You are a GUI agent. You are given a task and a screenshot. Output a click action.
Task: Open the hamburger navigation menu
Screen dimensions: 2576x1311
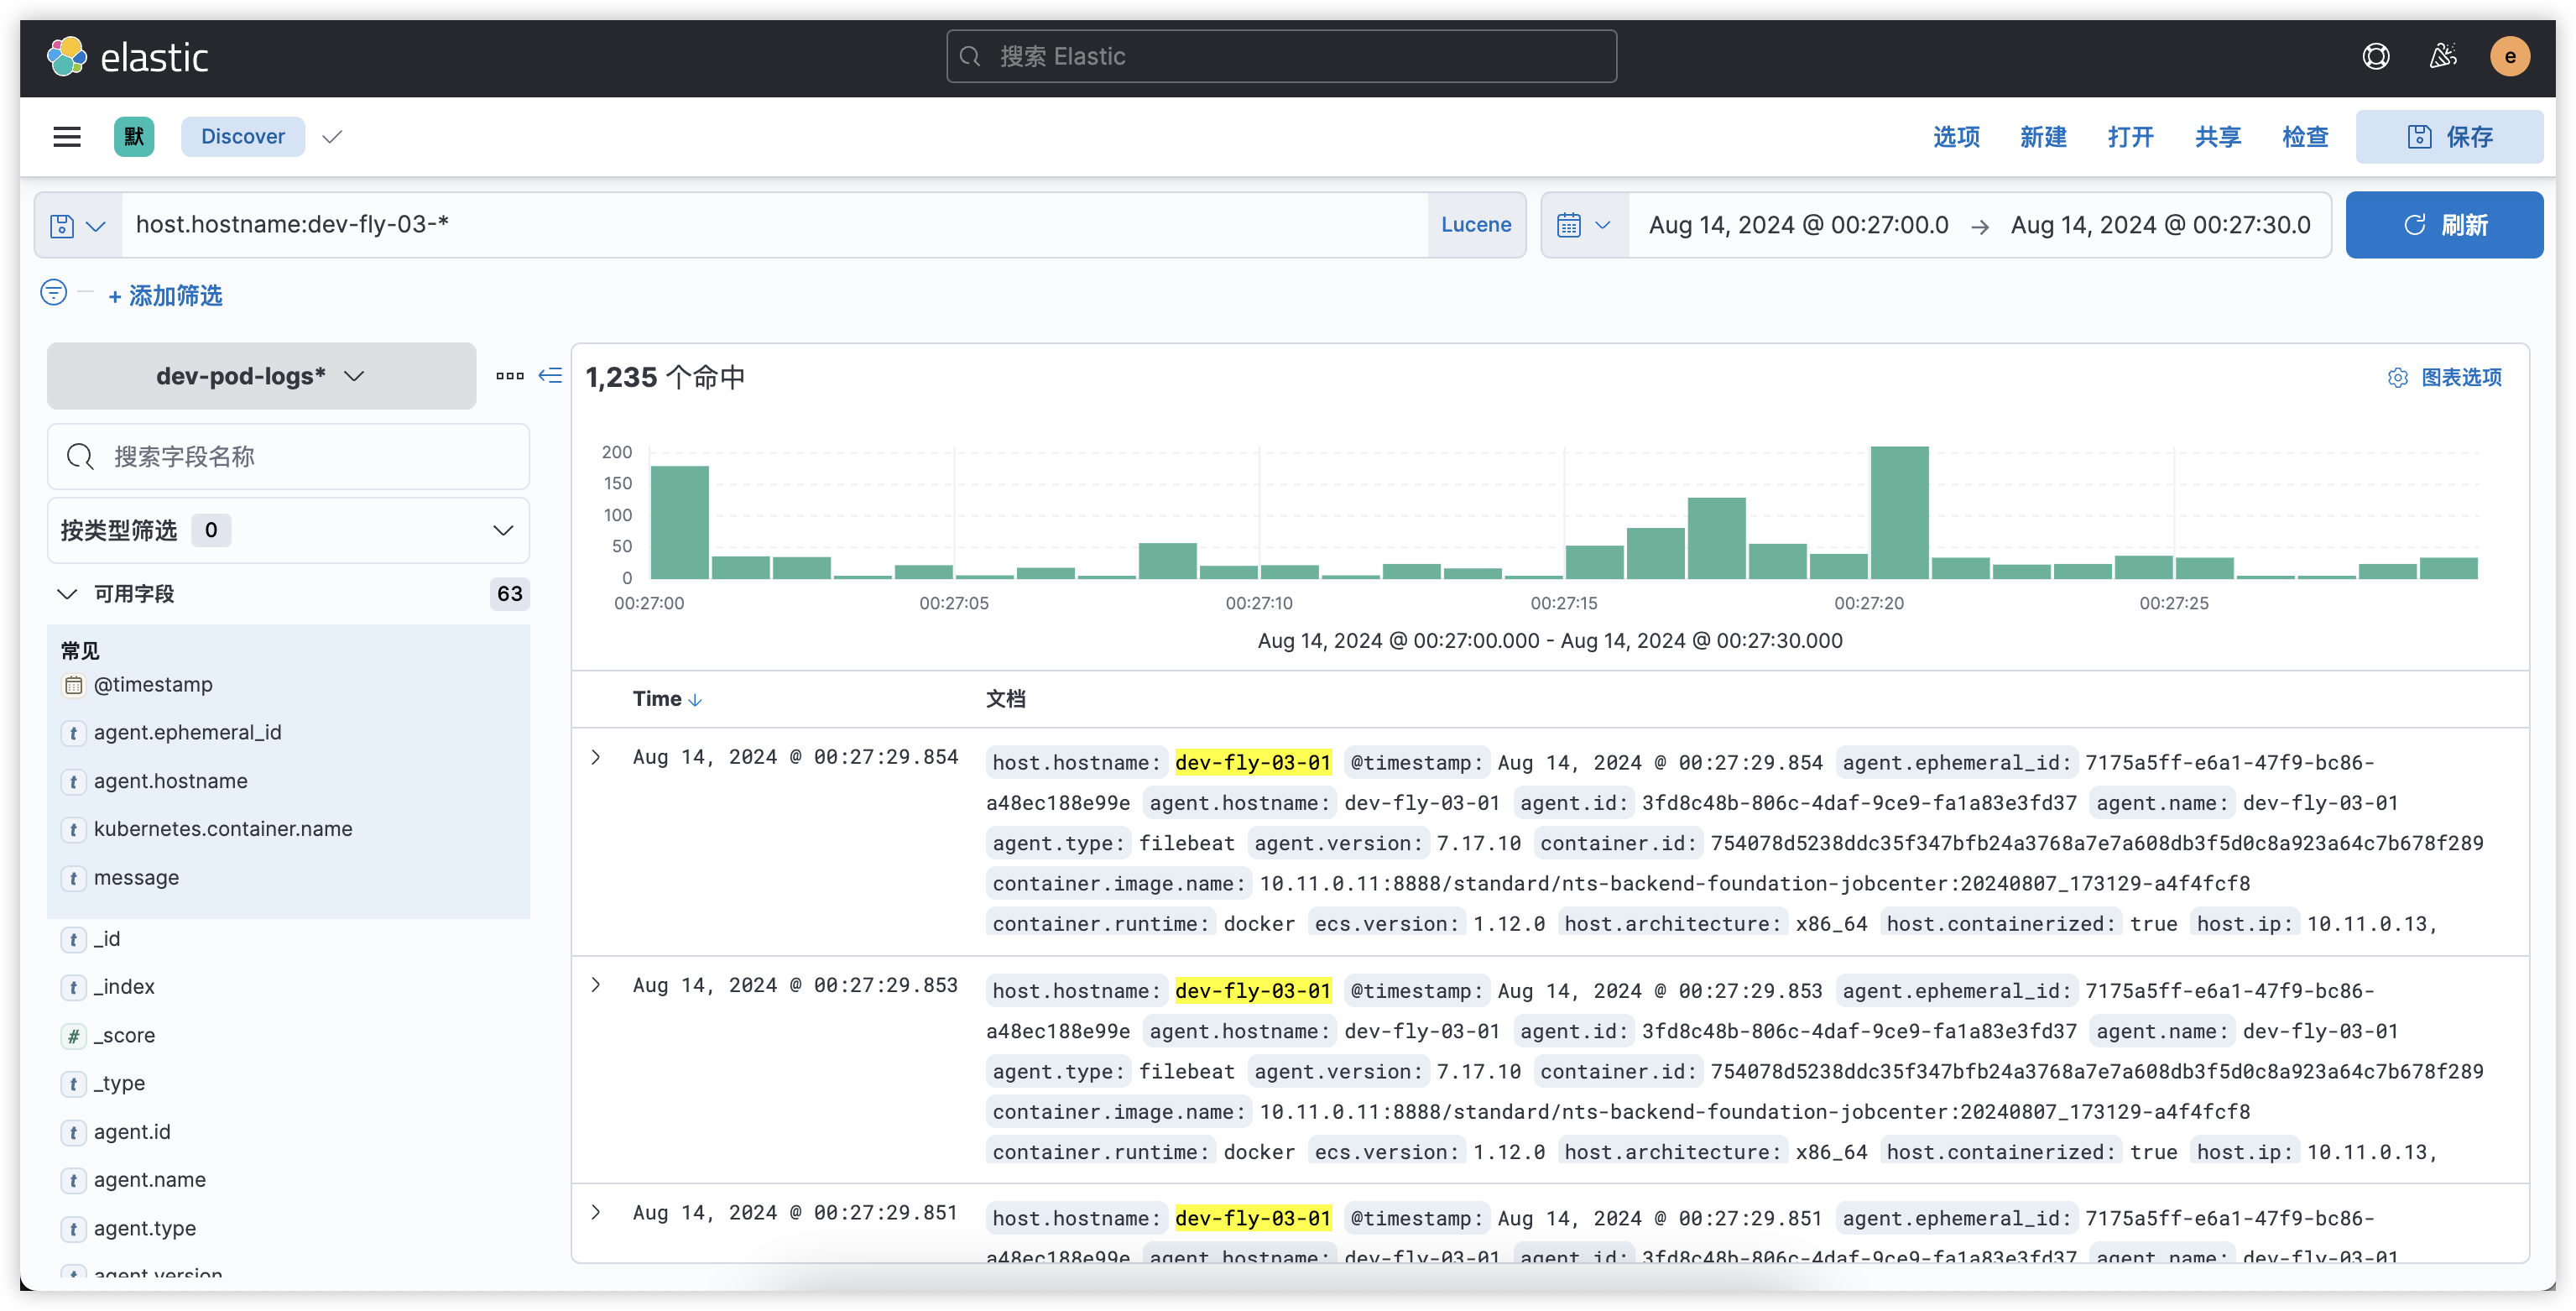pos(67,137)
